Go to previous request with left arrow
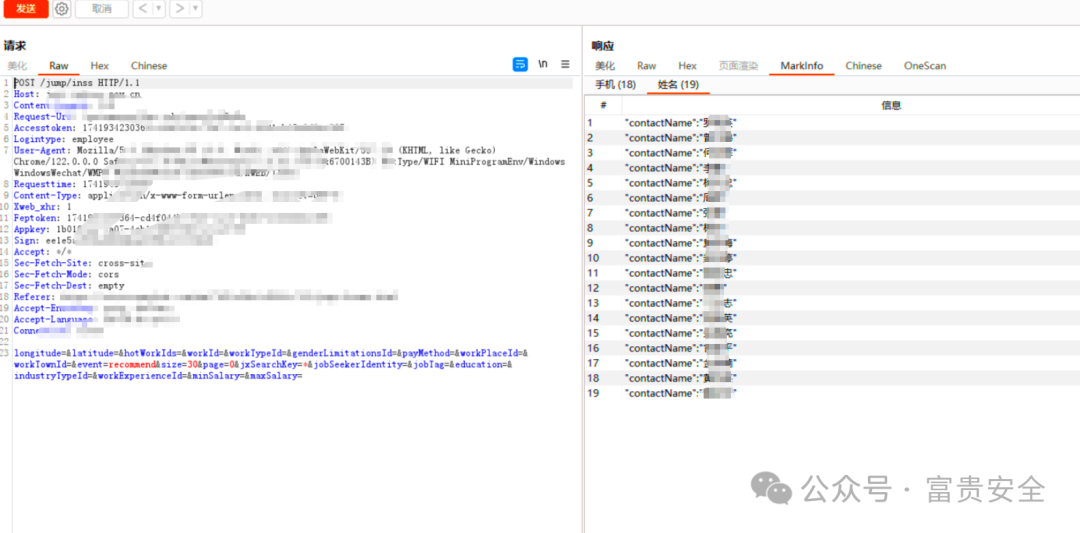This screenshot has height=533, width=1080. (x=141, y=9)
